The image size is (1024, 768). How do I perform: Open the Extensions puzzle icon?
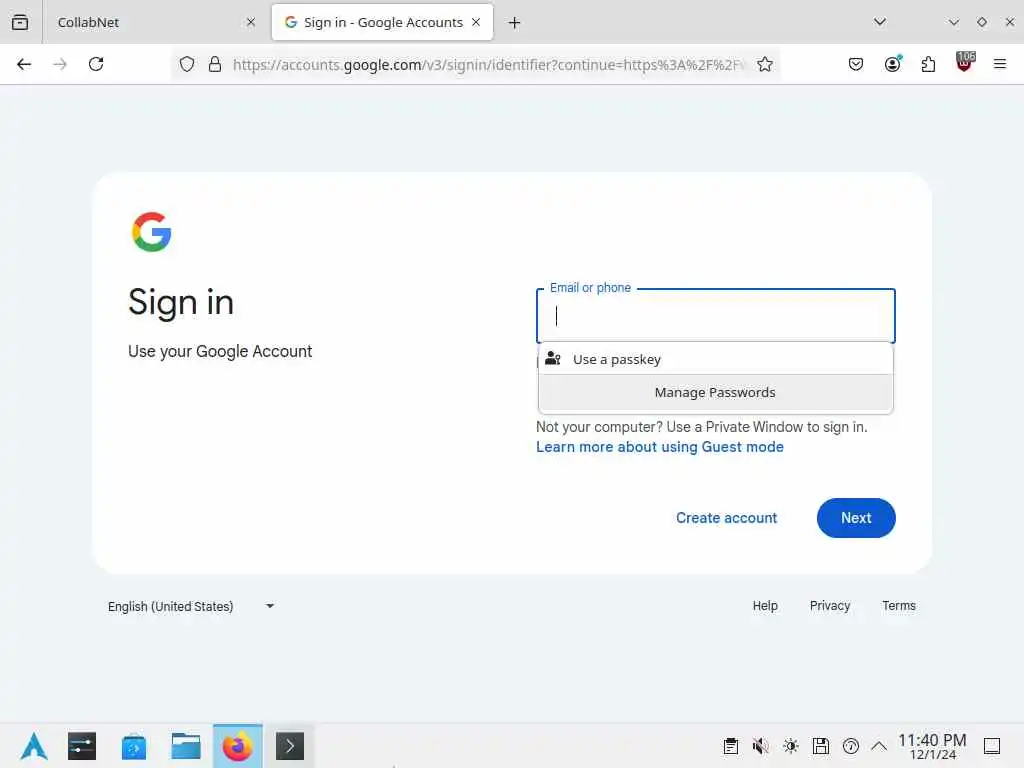coord(928,64)
